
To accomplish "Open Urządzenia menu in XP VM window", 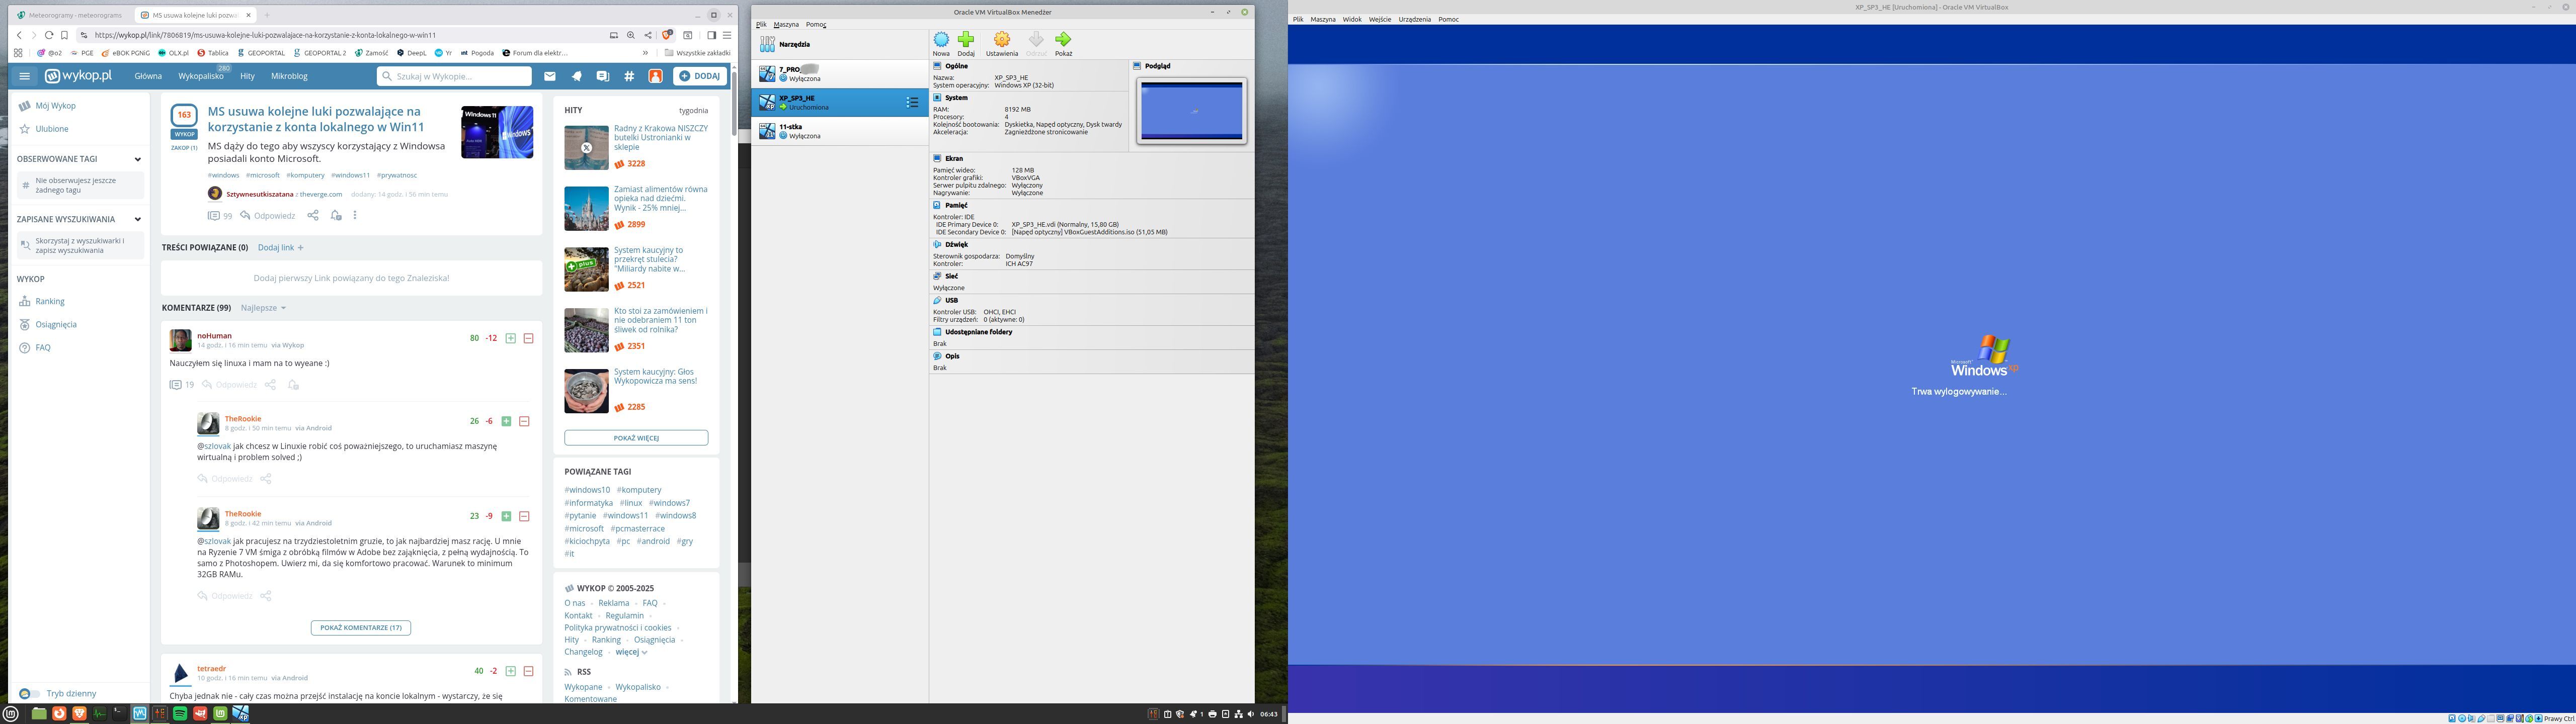I will point(1414,19).
